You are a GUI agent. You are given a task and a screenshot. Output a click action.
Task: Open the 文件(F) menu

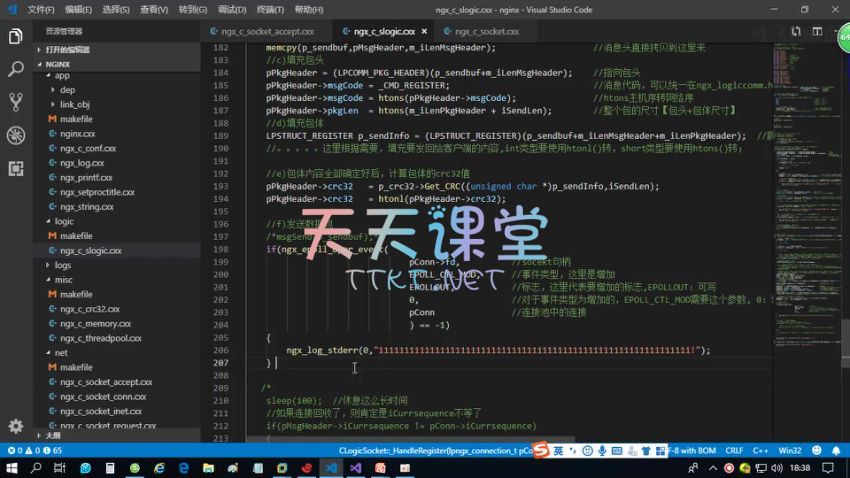(41, 9)
